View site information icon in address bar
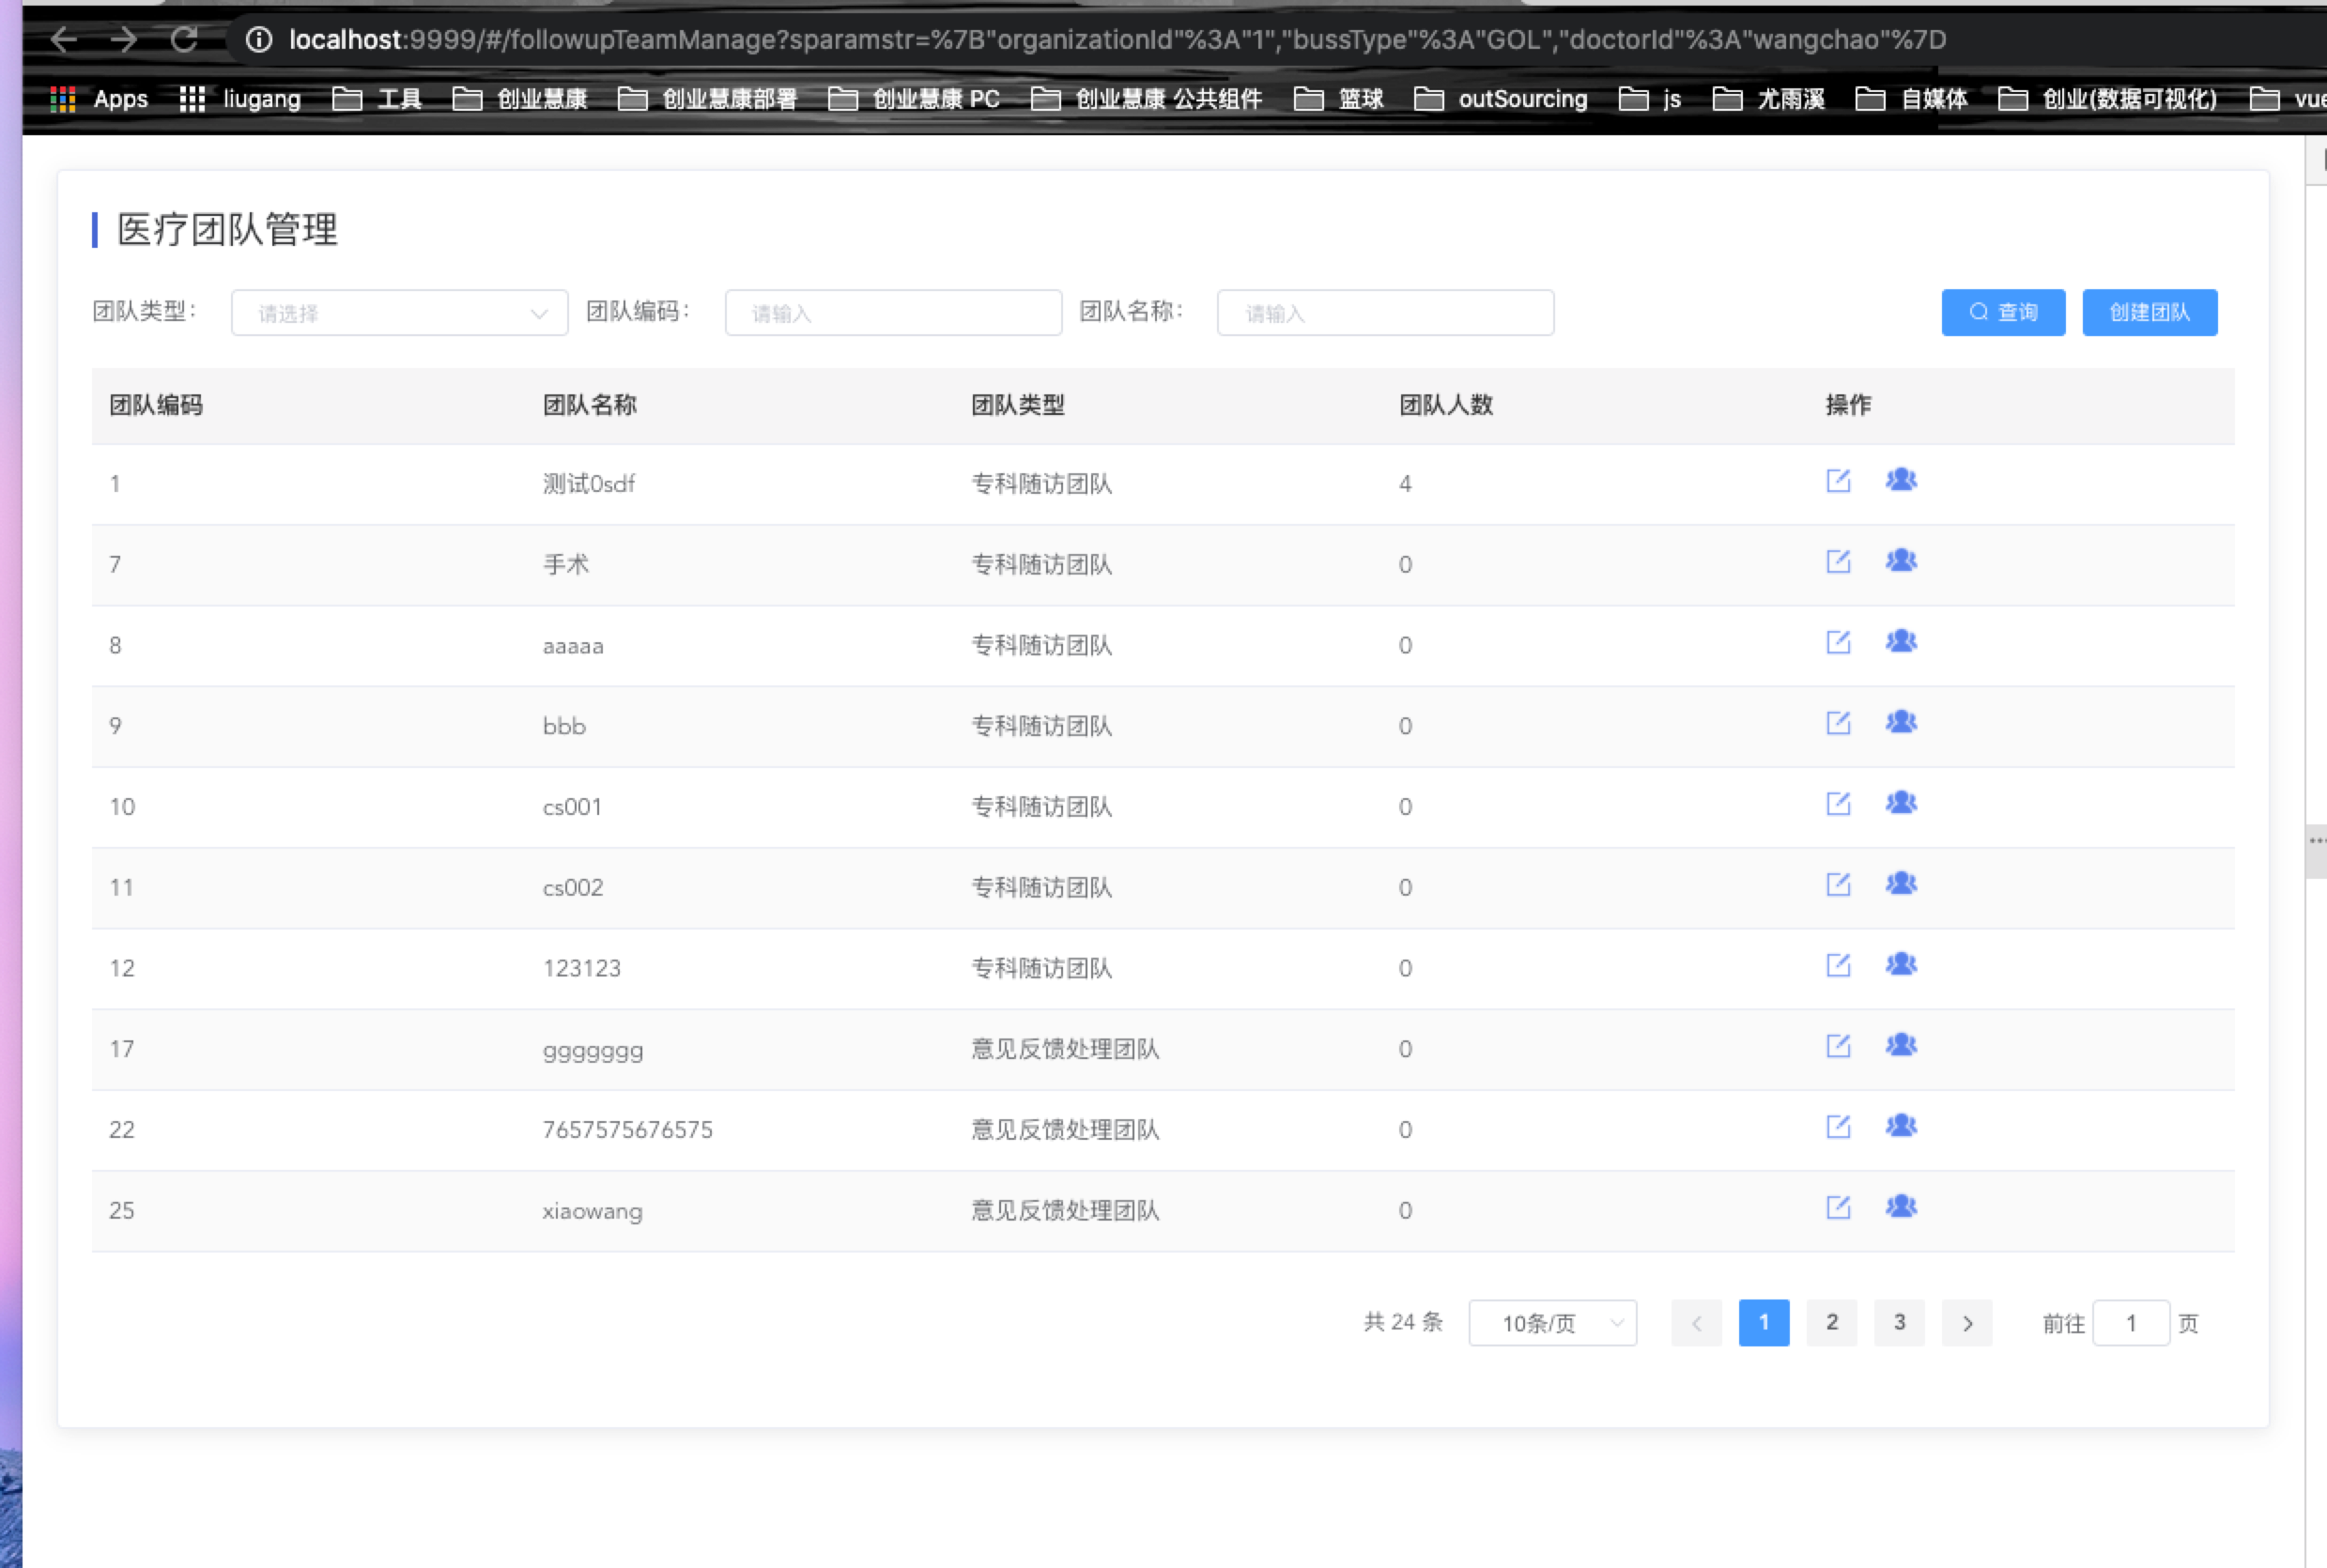Screen dimensions: 2327x1568 coord(259,39)
